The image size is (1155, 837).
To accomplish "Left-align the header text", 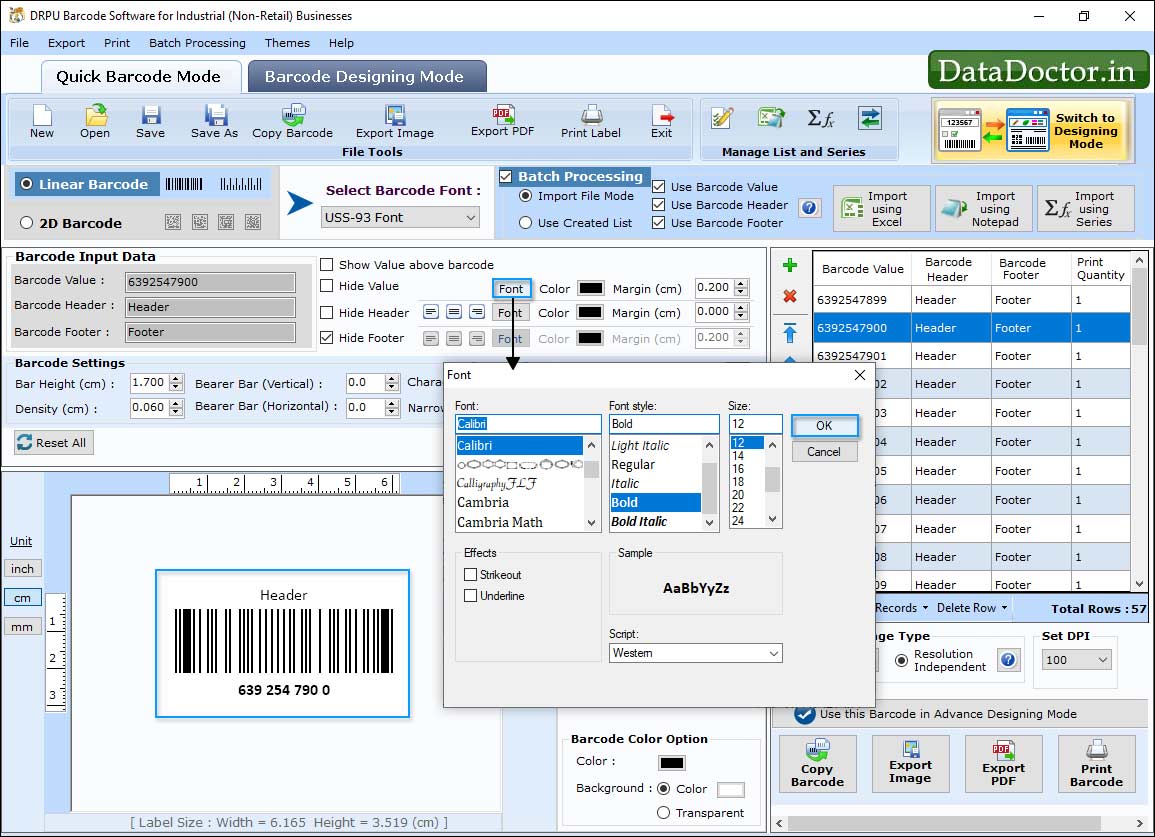I will click(431, 312).
